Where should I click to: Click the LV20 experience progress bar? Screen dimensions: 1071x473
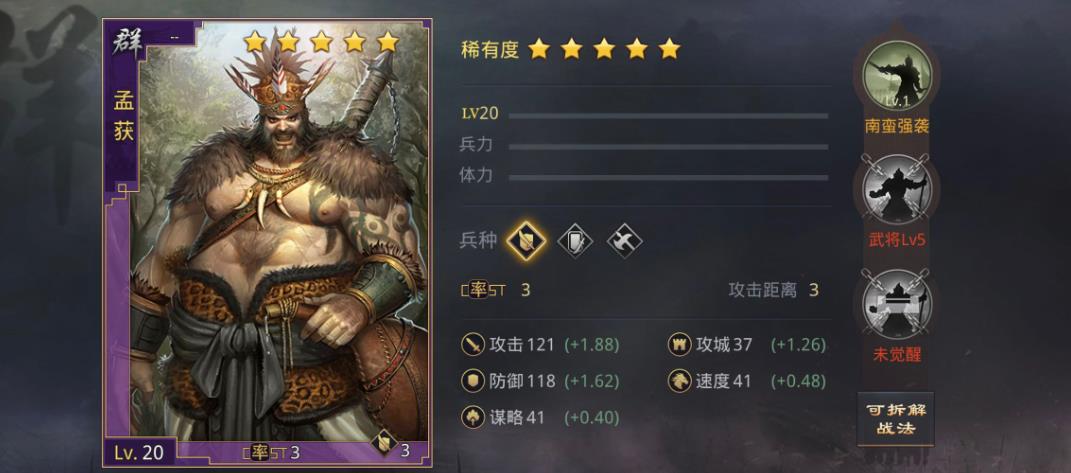point(668,116)
